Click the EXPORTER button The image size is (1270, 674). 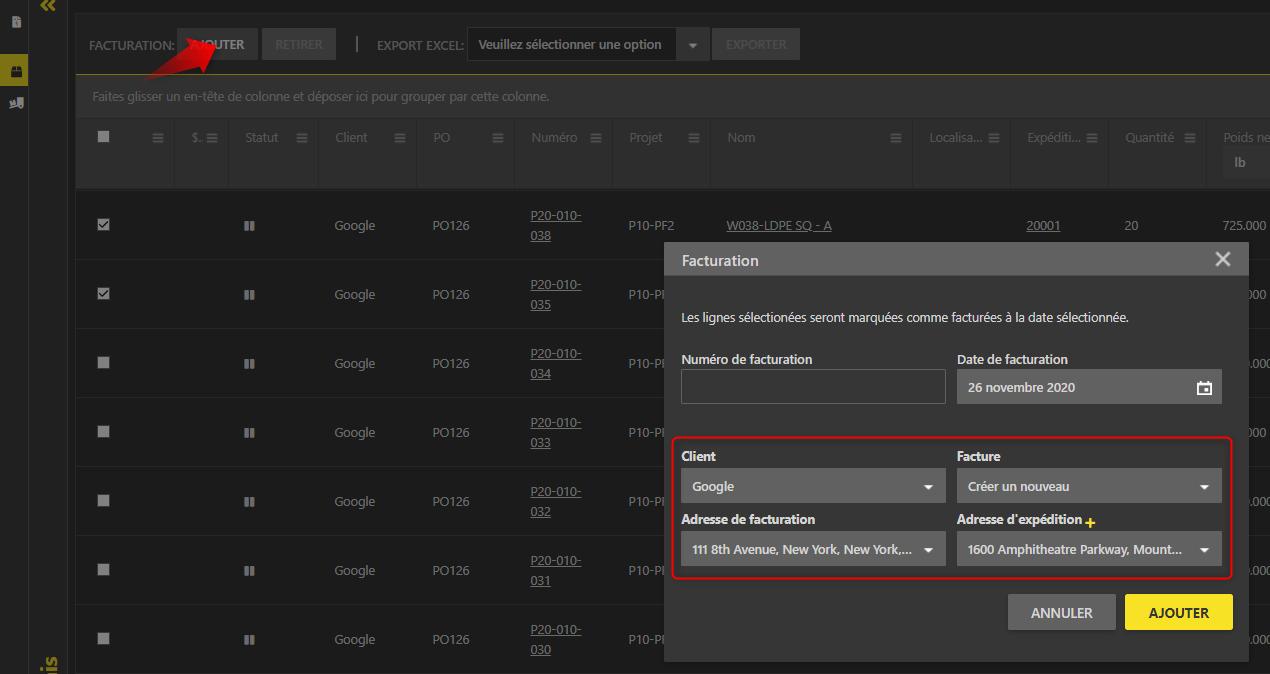tap(756, 44)
